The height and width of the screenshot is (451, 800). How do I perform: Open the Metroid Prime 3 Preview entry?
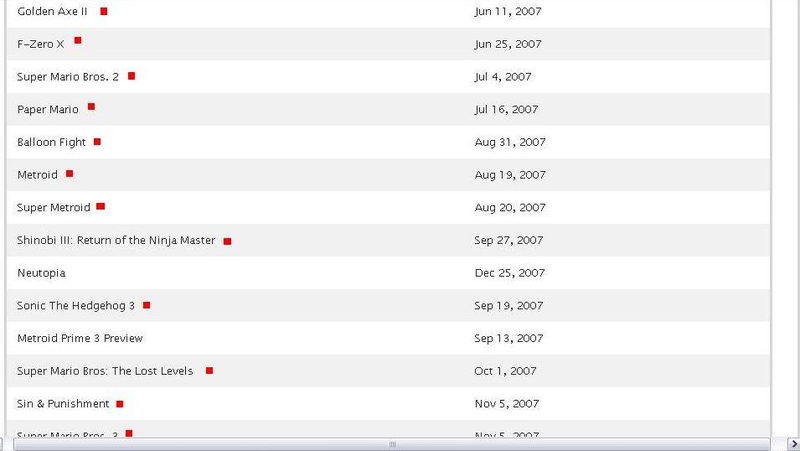[x=80, y=338]
